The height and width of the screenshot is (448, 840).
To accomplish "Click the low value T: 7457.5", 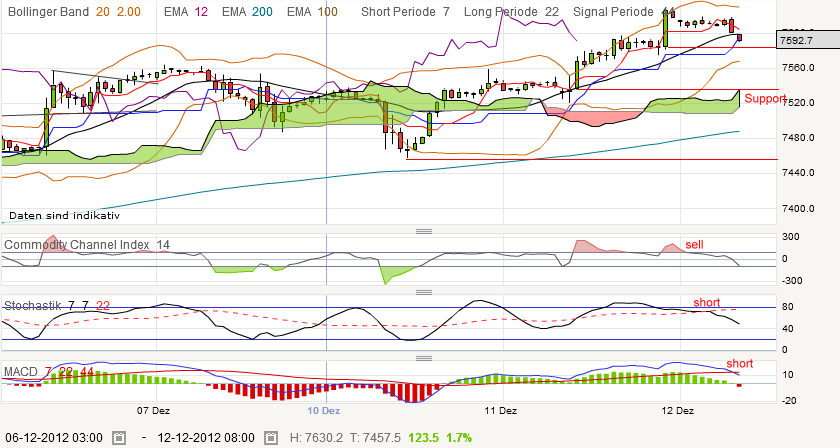I will pyautogui.click(x=375, y=438).
